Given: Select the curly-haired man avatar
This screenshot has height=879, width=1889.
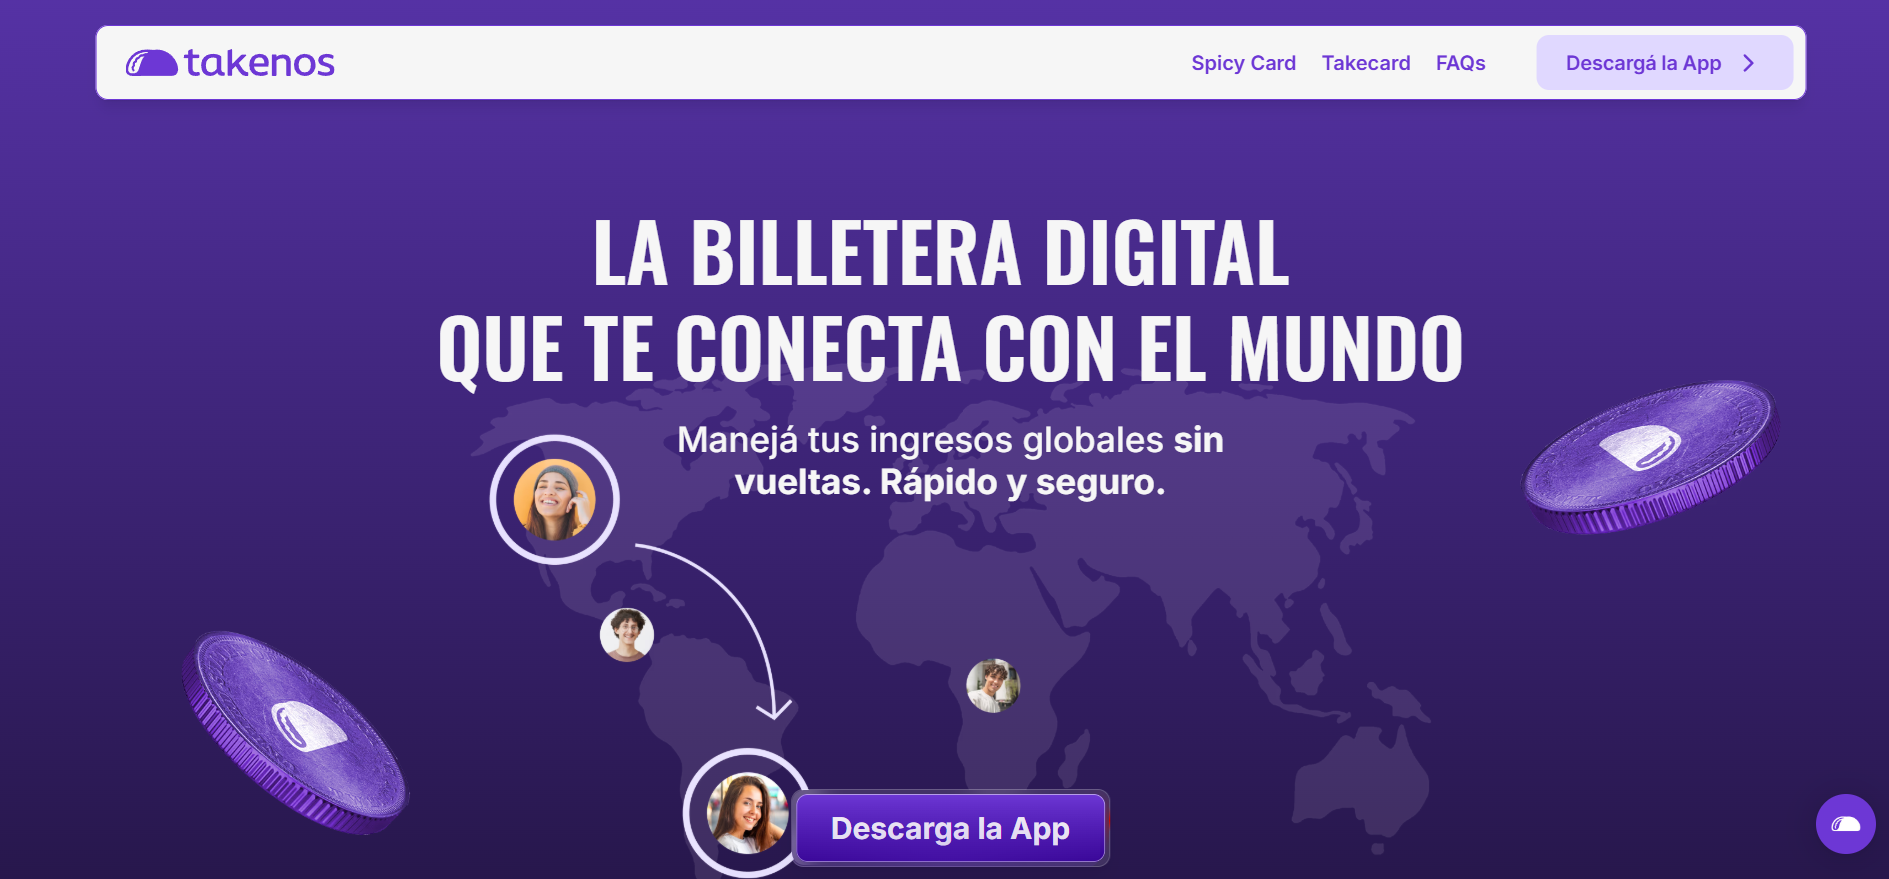Looking at the screenshot, I should coord(627,635).
